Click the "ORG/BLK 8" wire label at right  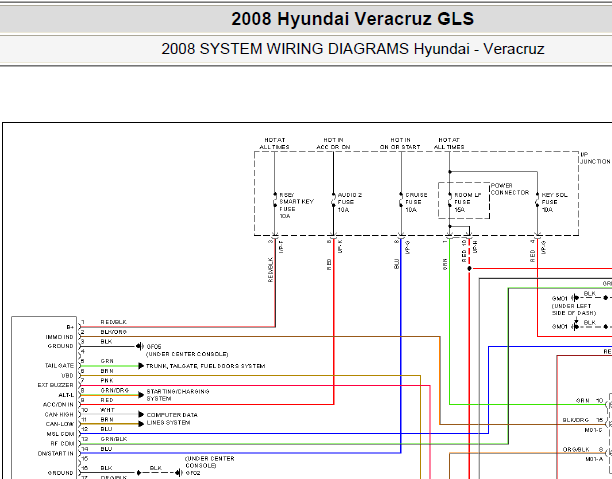[583, 450]
